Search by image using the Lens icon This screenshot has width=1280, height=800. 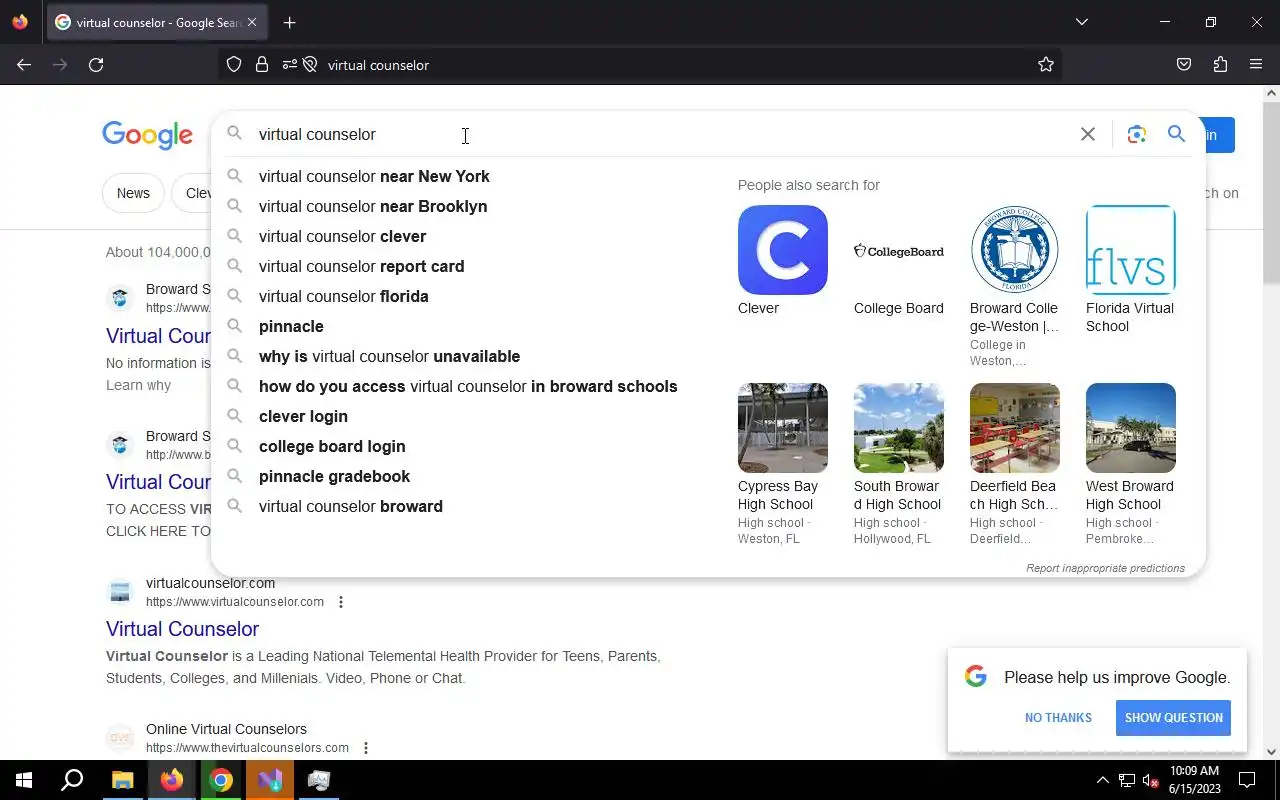coord(1136,134)
